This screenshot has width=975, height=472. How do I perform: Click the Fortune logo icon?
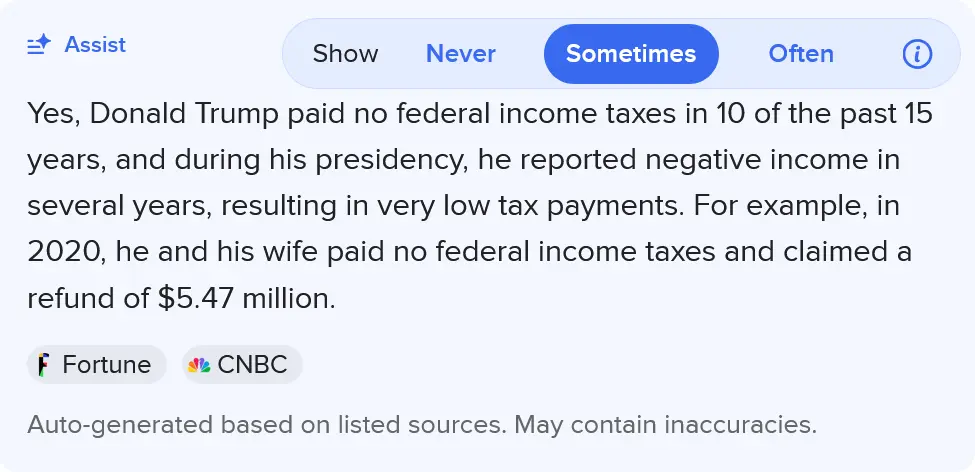point(44,365)
